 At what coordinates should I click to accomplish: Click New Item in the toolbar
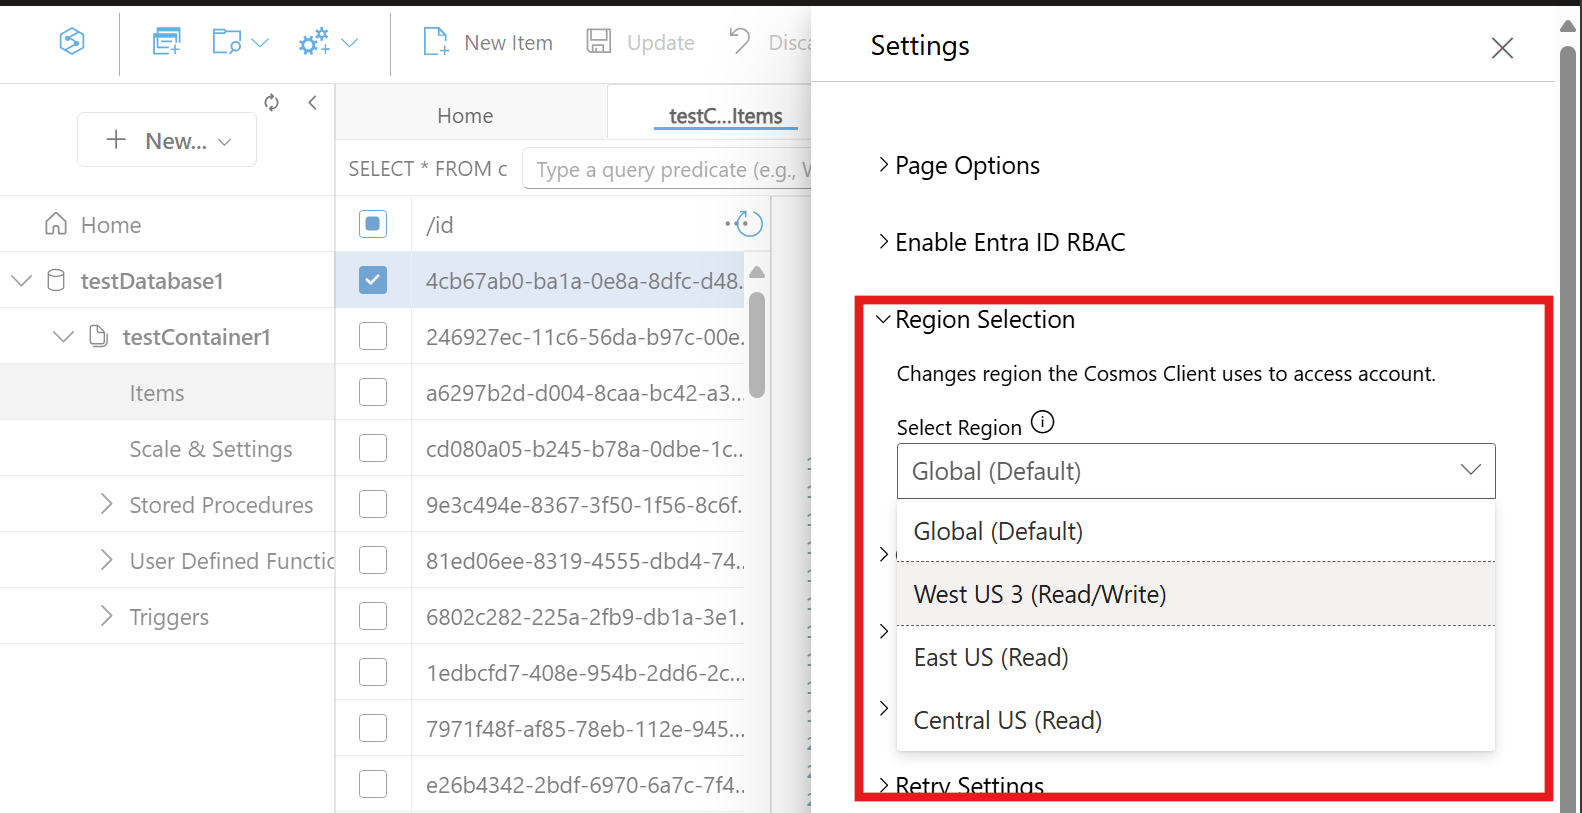tap(488, 42)
